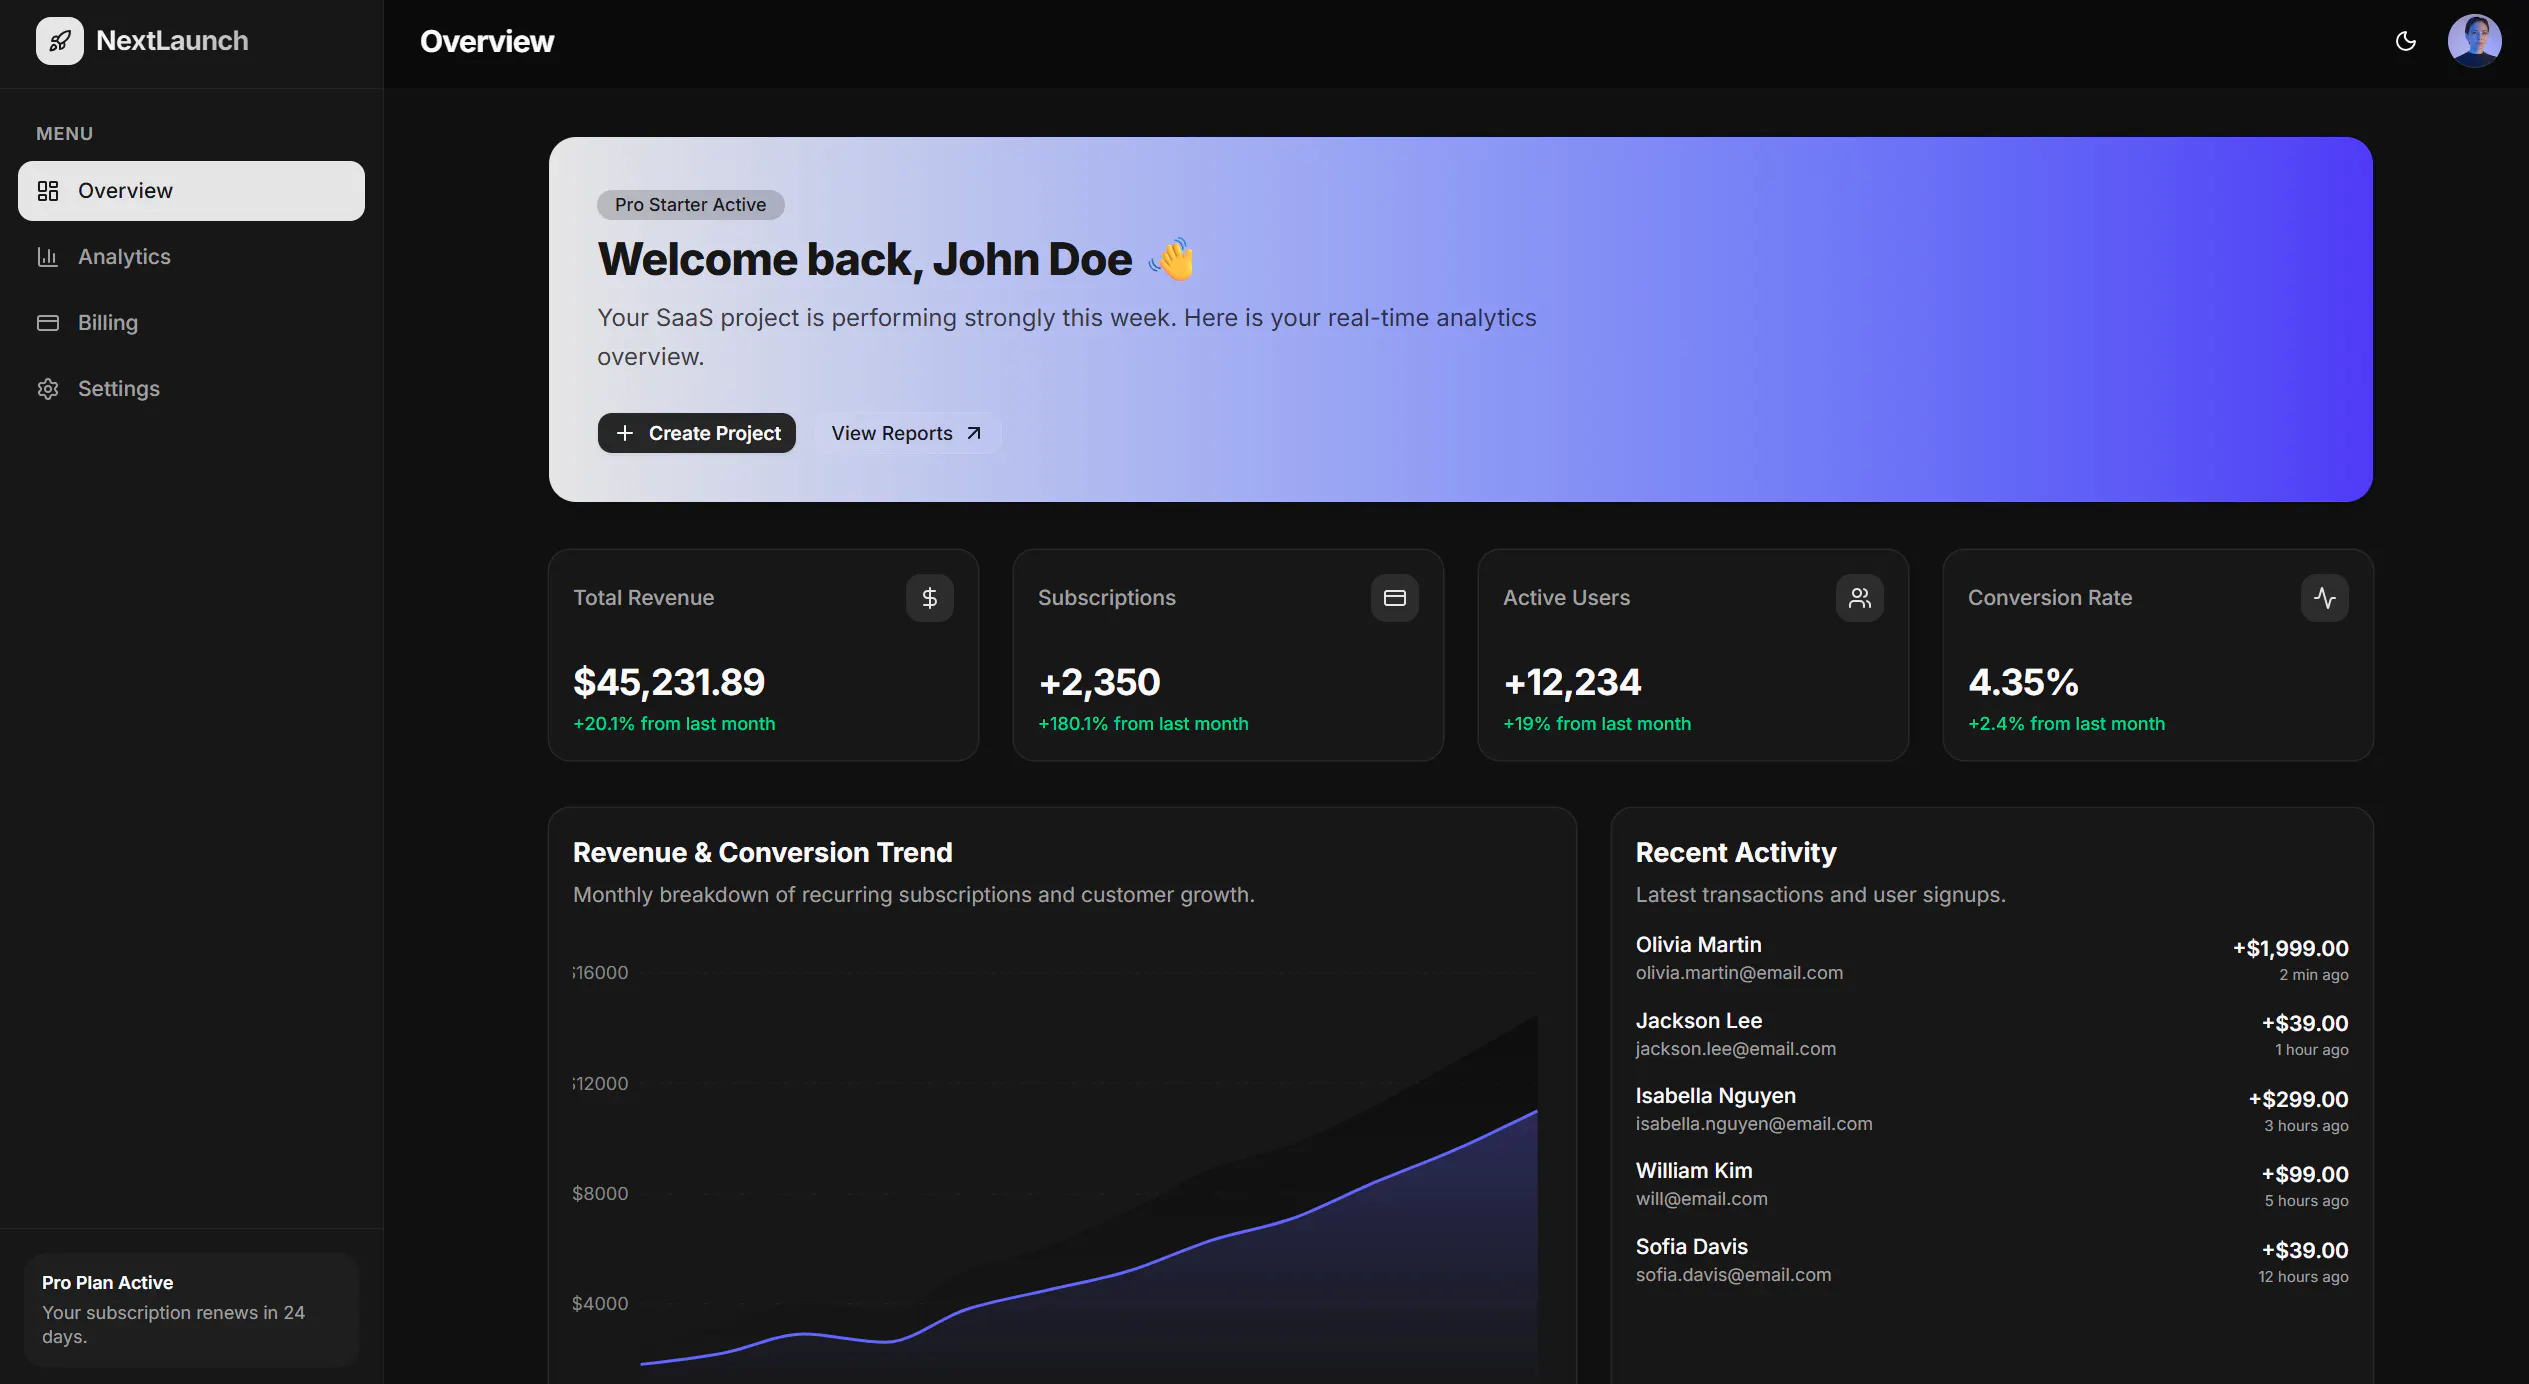Open the Billing menu item
This screenshot has height=1384, width=2529.
(191, 323)
